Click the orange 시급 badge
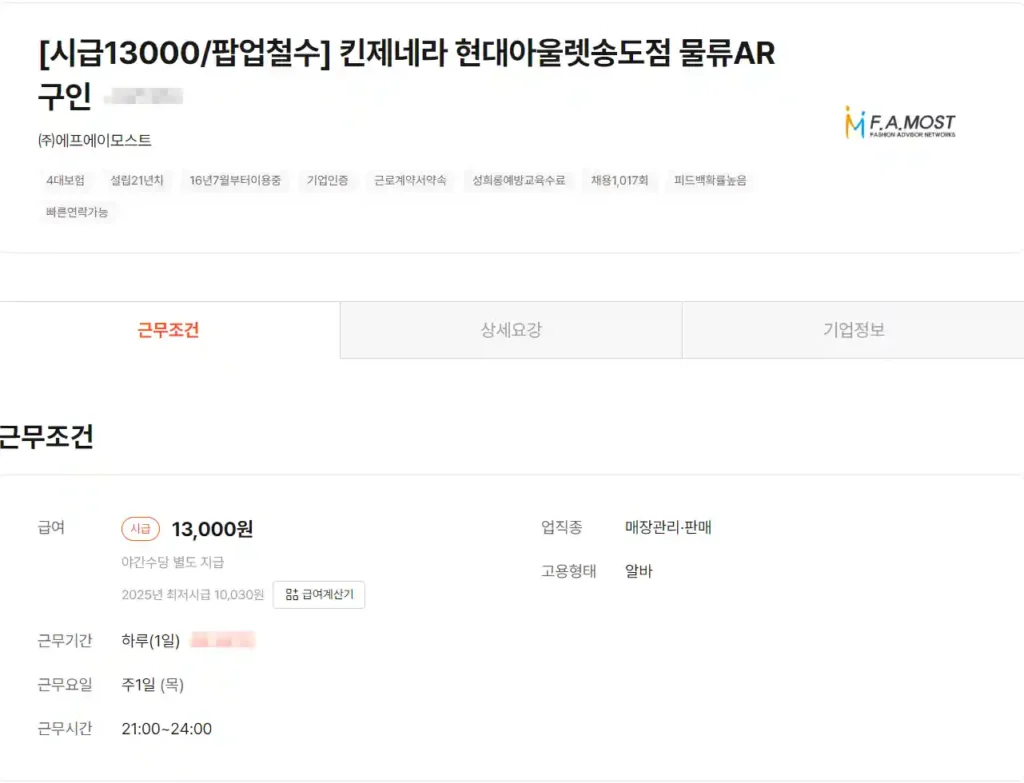 click(x=140, y=528)
